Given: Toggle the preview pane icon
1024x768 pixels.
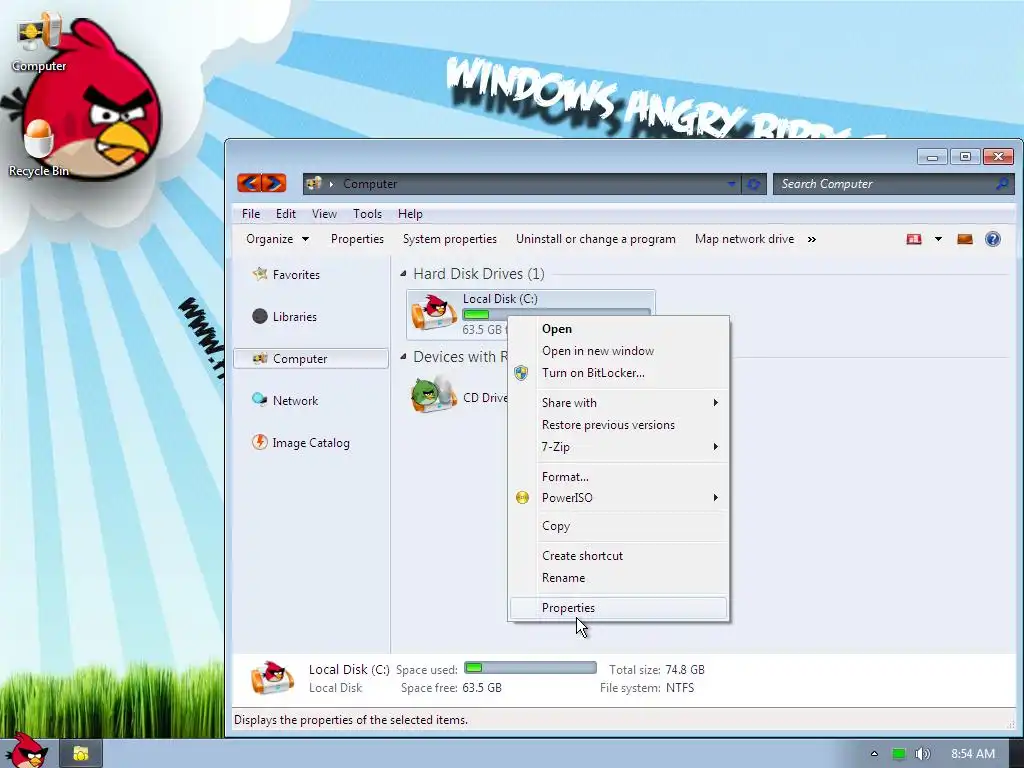Looking at the screenshot, I should click(965, 239).
